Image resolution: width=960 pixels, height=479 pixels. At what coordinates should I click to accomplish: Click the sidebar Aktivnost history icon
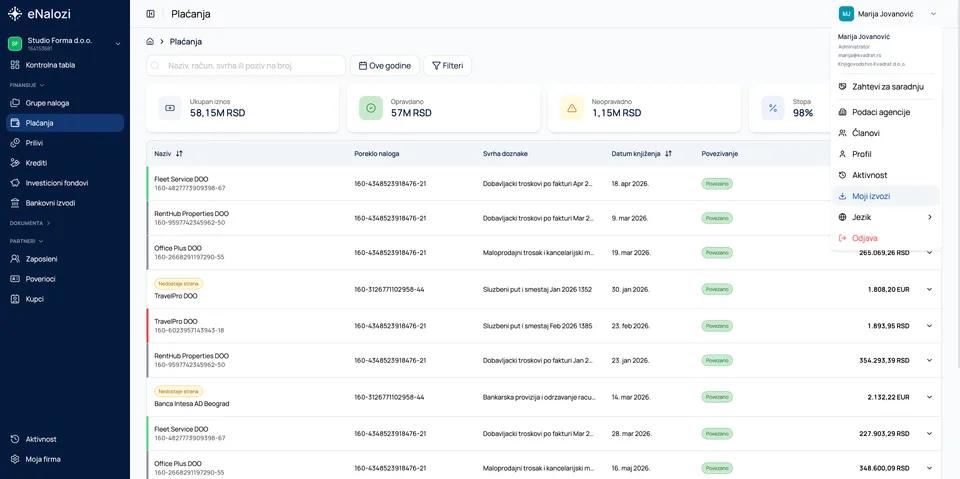point(15,439)
